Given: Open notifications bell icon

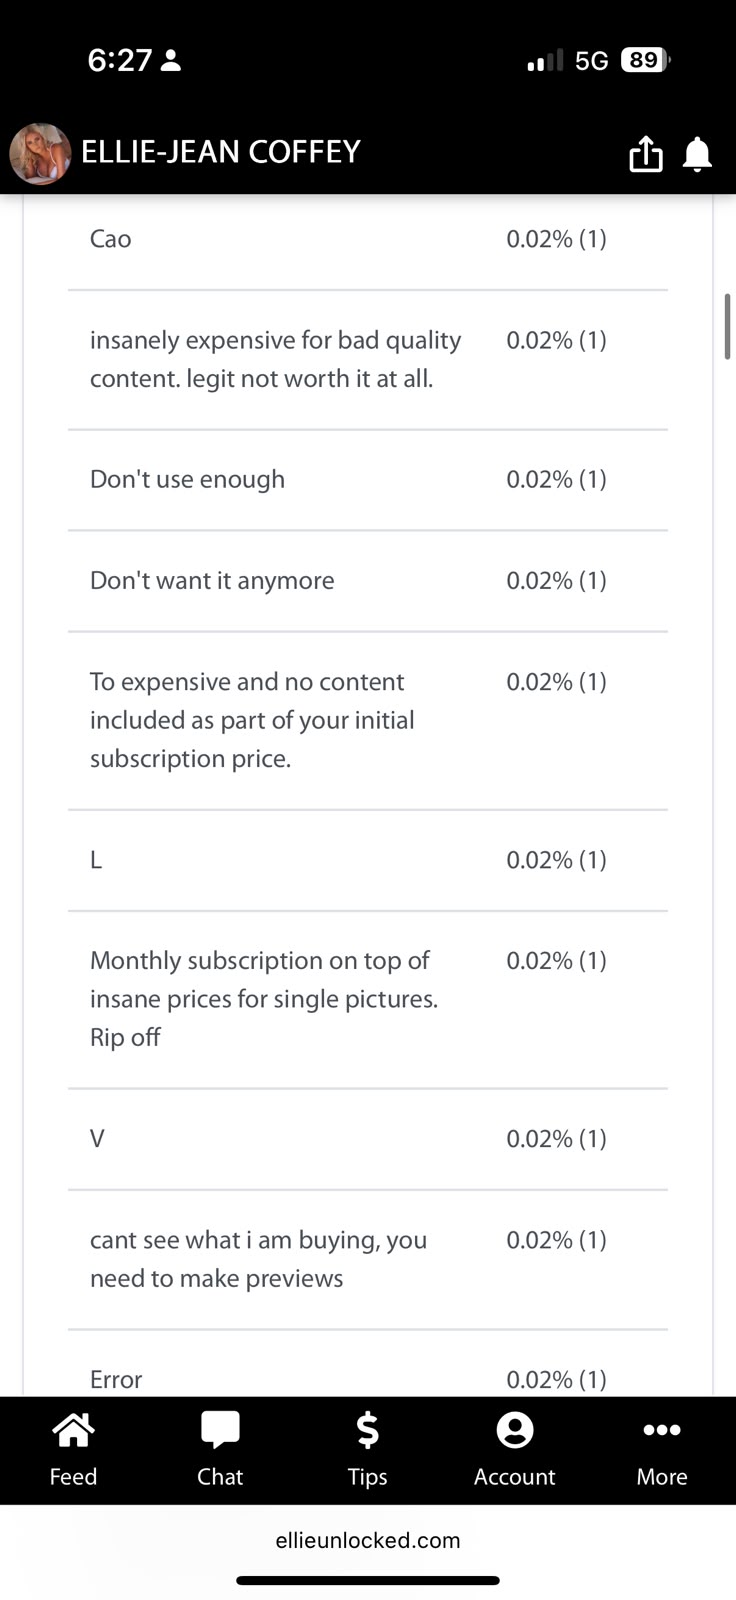Looking at the screenshot, I should (697, 154).
